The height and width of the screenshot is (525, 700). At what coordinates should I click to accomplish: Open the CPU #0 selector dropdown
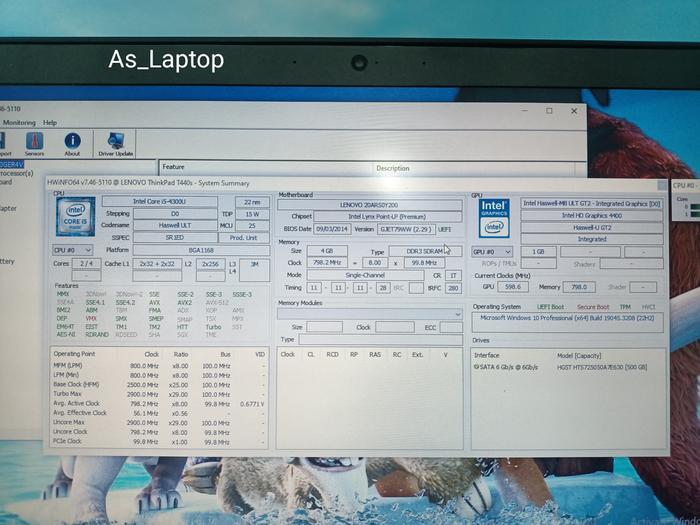72,250
